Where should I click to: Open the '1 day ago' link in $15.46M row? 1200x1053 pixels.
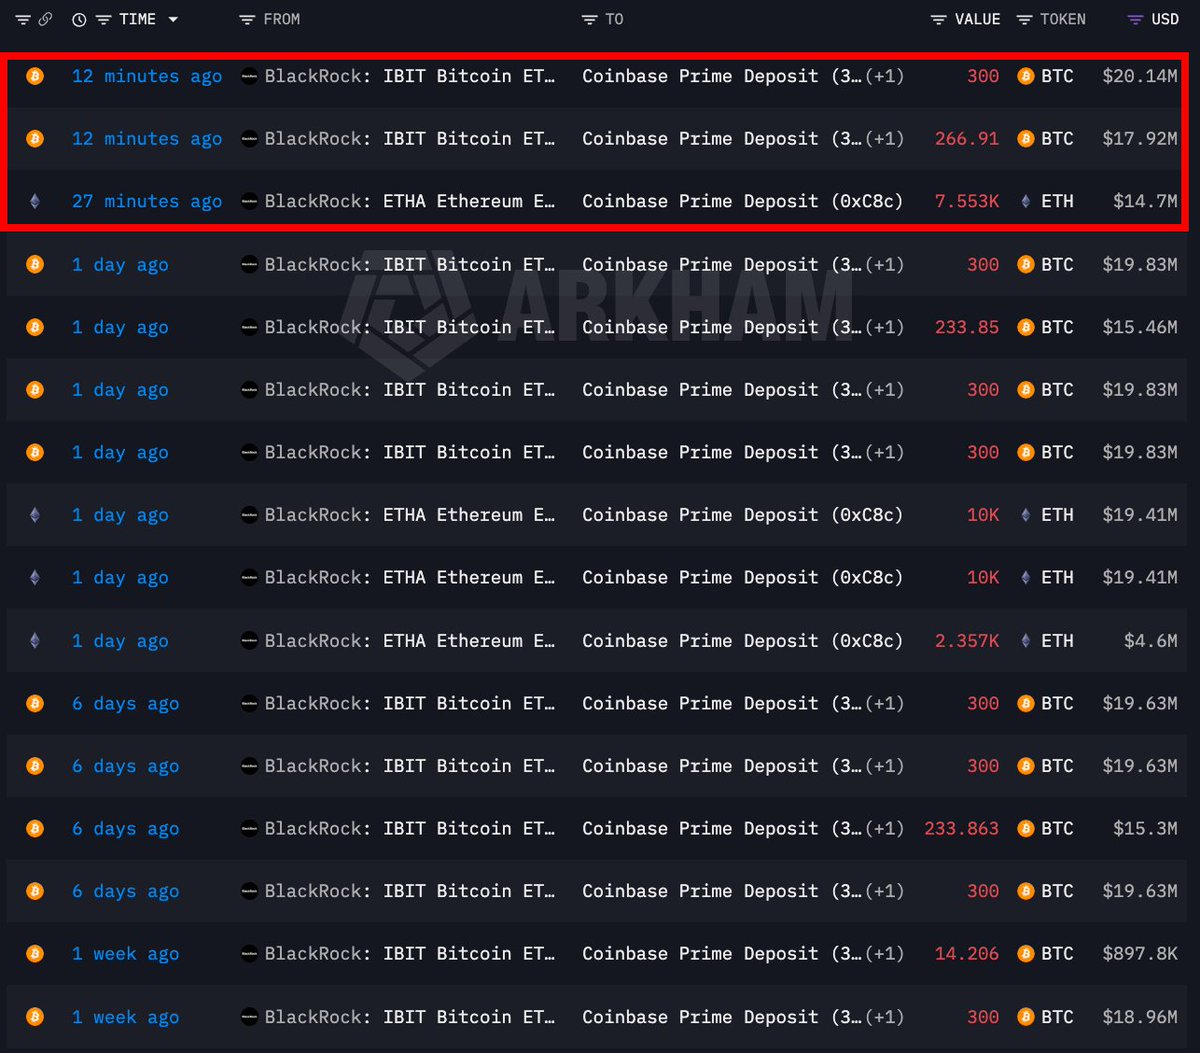coord(120,327)
